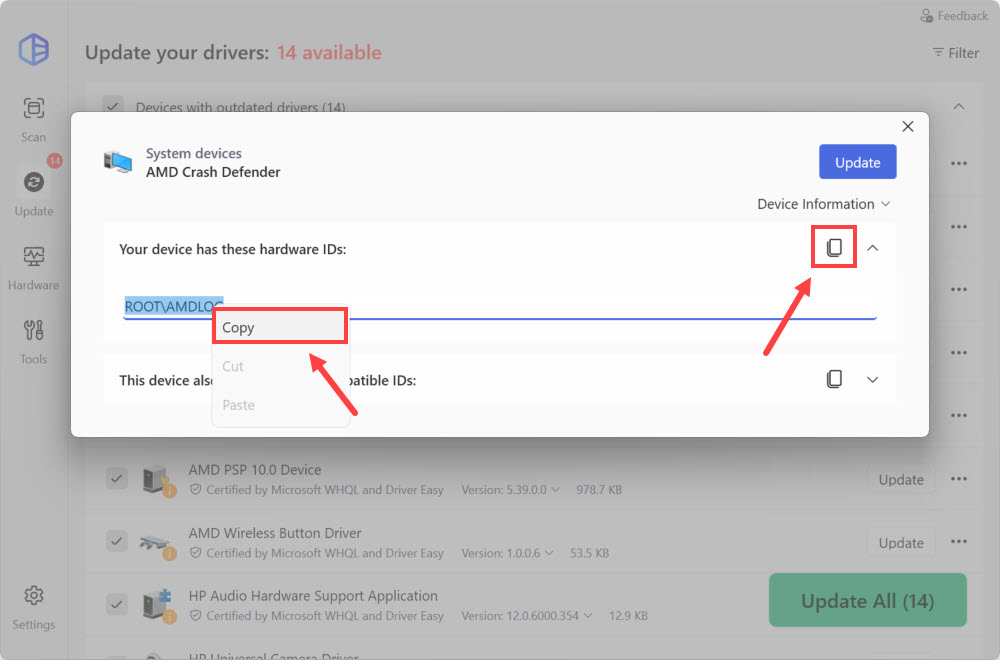Image resolution: width=1000 pixels, height=660 pixels.
Task: Open the Tools section icon
Action: 33,340
